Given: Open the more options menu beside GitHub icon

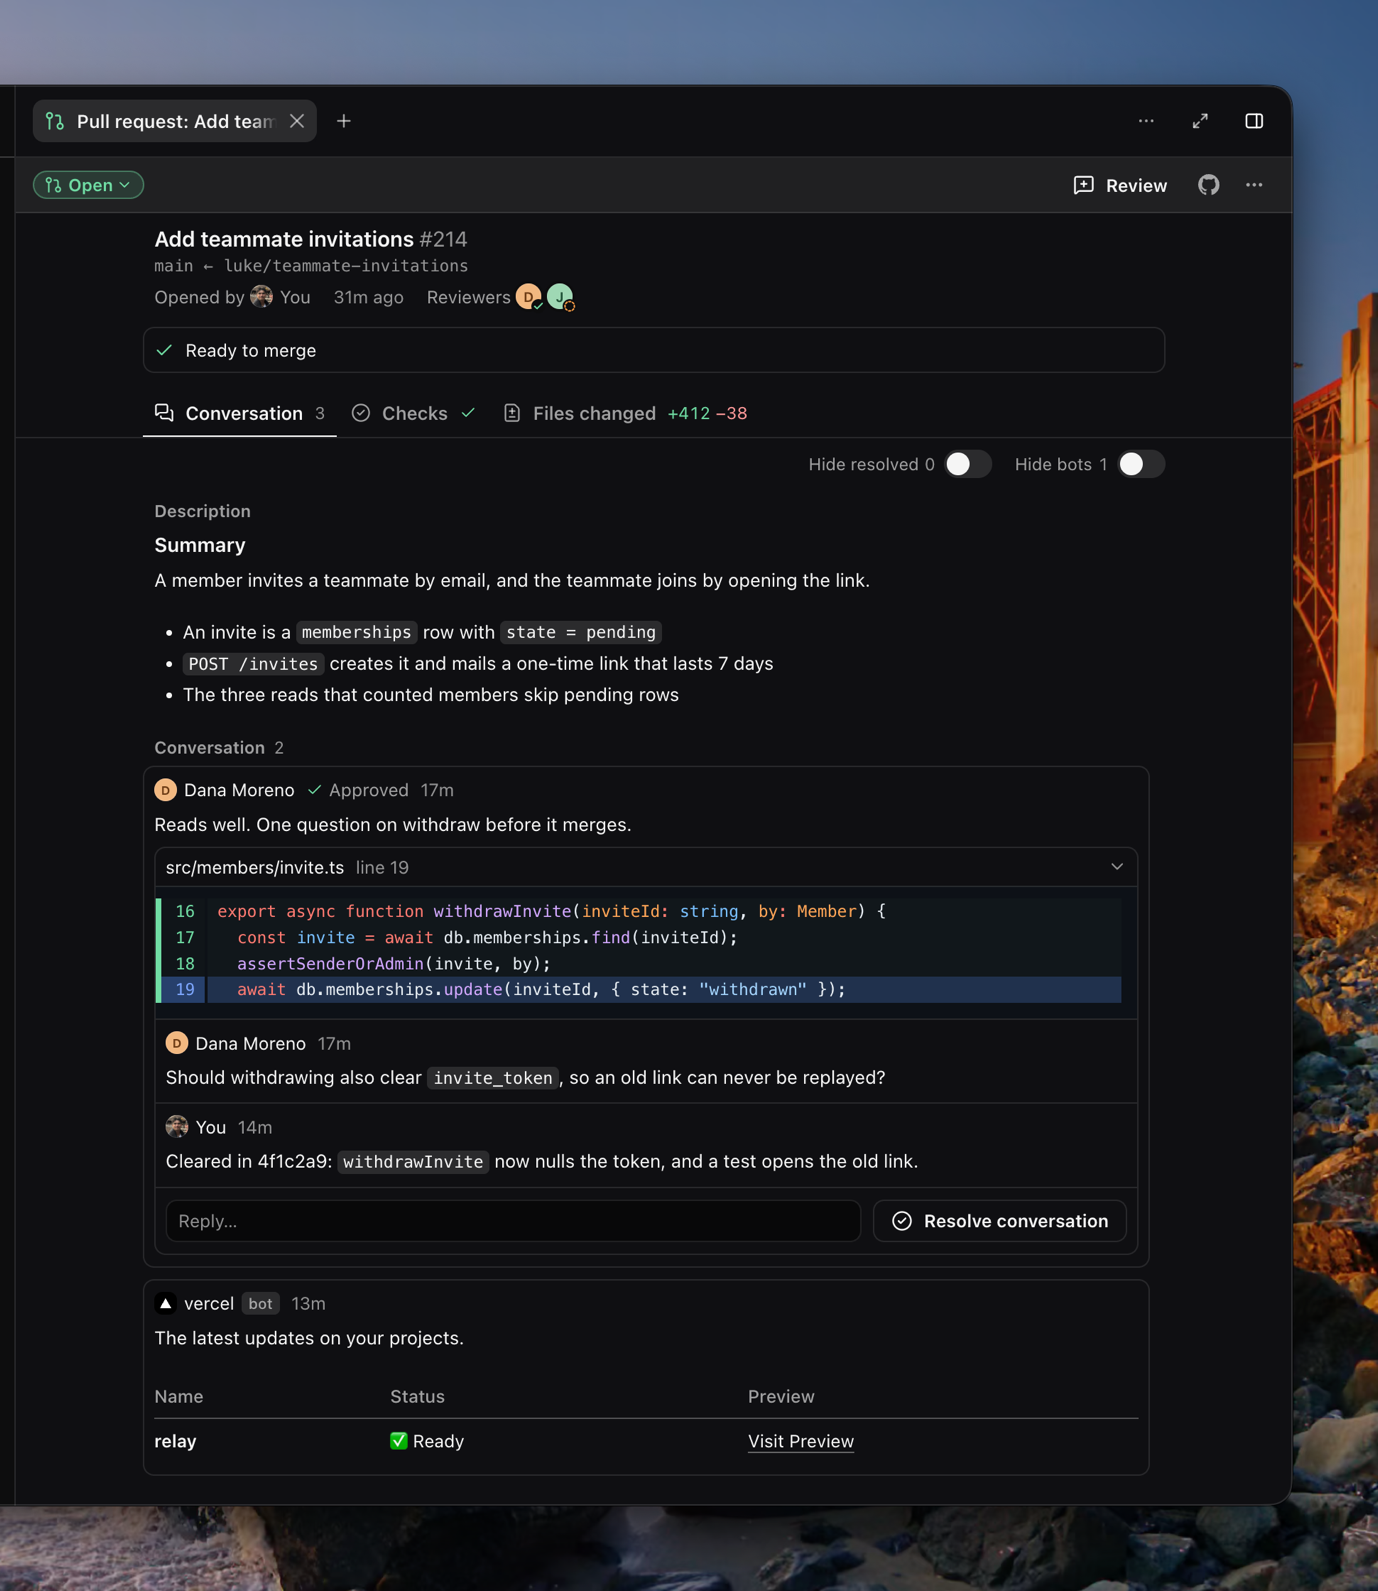Looking at the screenshot, I should pyautogui.click(x=1254, y=185).
